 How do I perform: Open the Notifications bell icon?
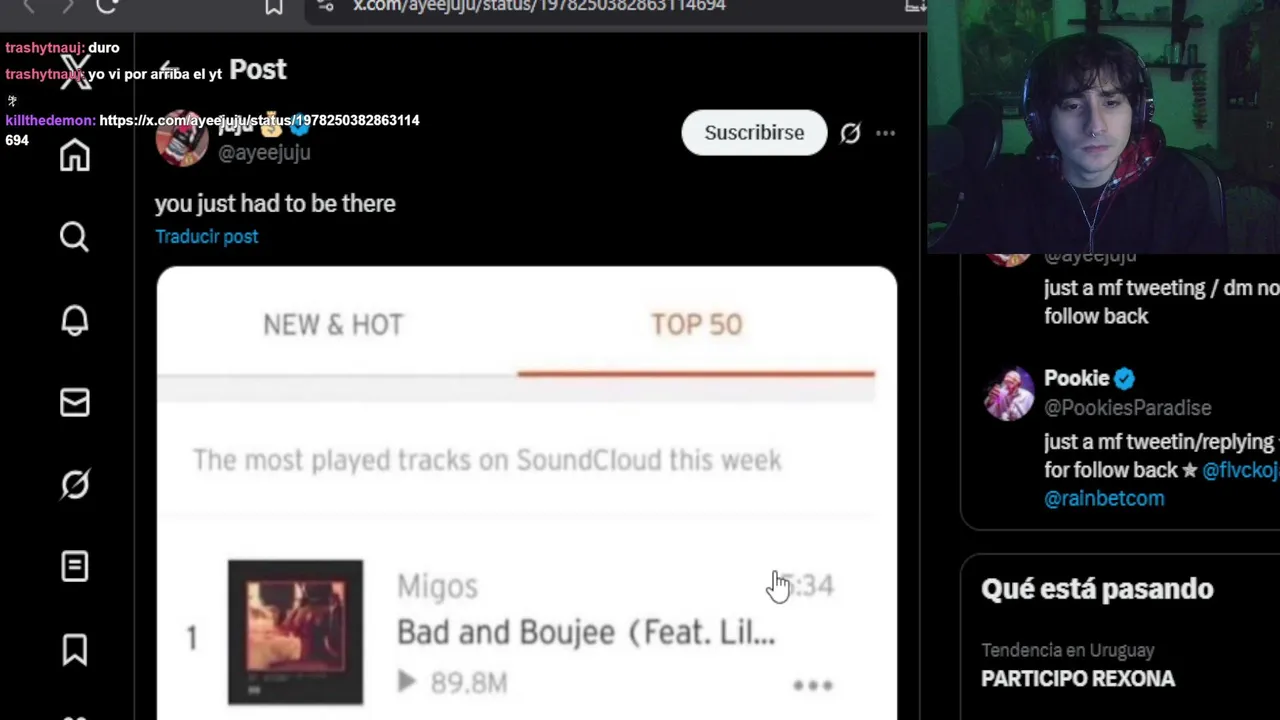coord(74,320)
